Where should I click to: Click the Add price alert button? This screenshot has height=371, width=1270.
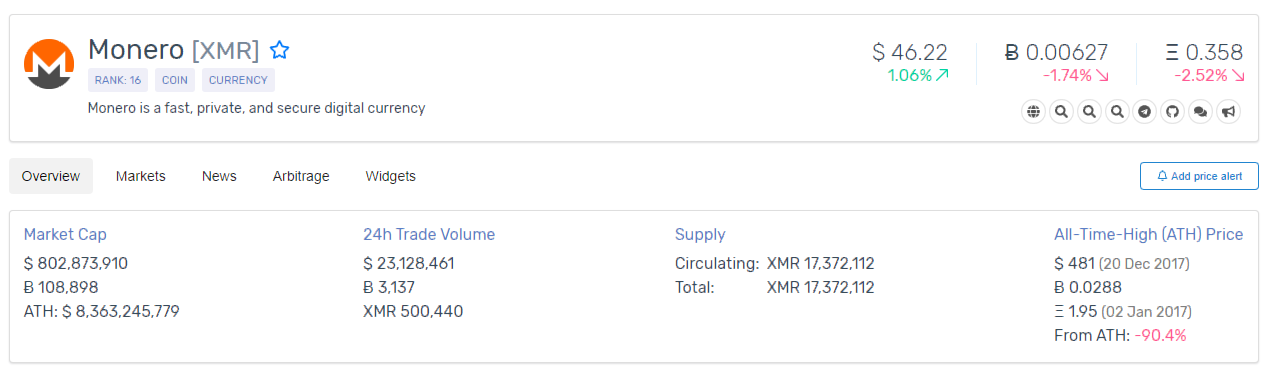(1199, 176)
